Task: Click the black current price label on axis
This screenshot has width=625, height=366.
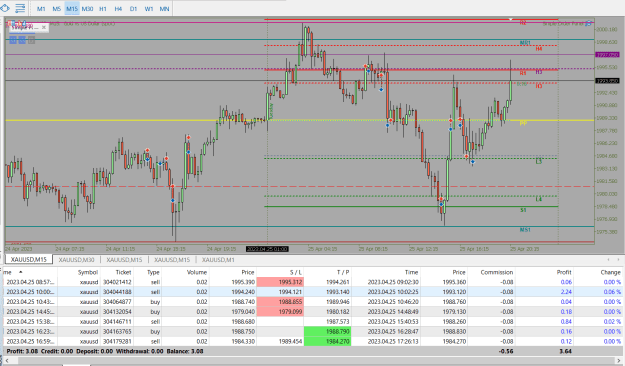Action: (x=607, y=81)
